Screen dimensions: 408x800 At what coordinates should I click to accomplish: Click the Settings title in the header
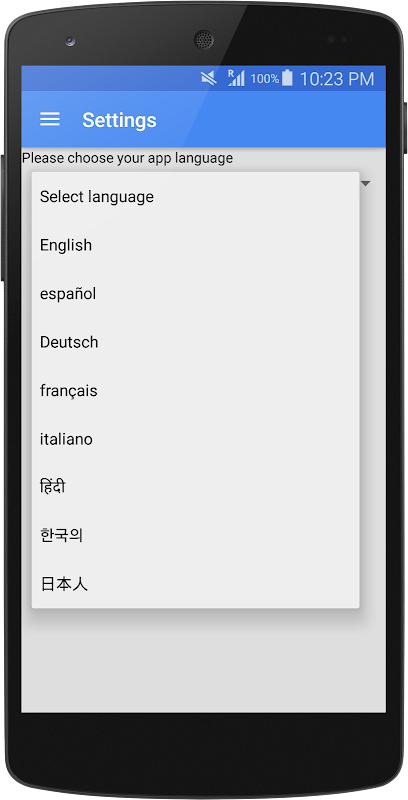pyautogui.click(x=119, y=120)
